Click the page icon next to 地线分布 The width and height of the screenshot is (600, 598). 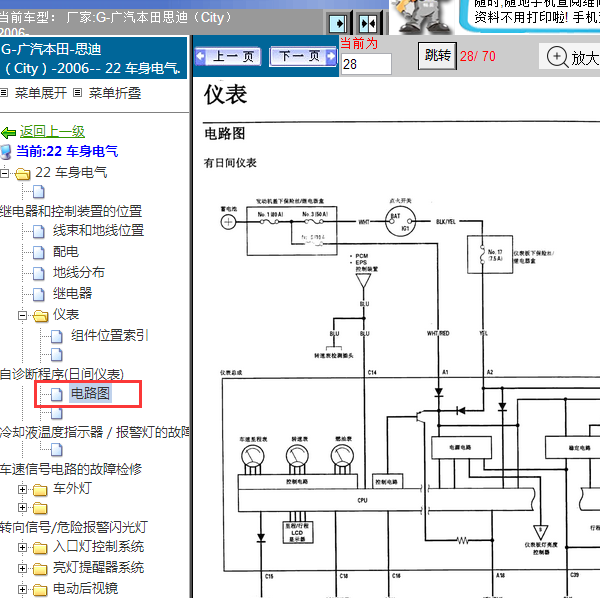[x=39, y=274]
